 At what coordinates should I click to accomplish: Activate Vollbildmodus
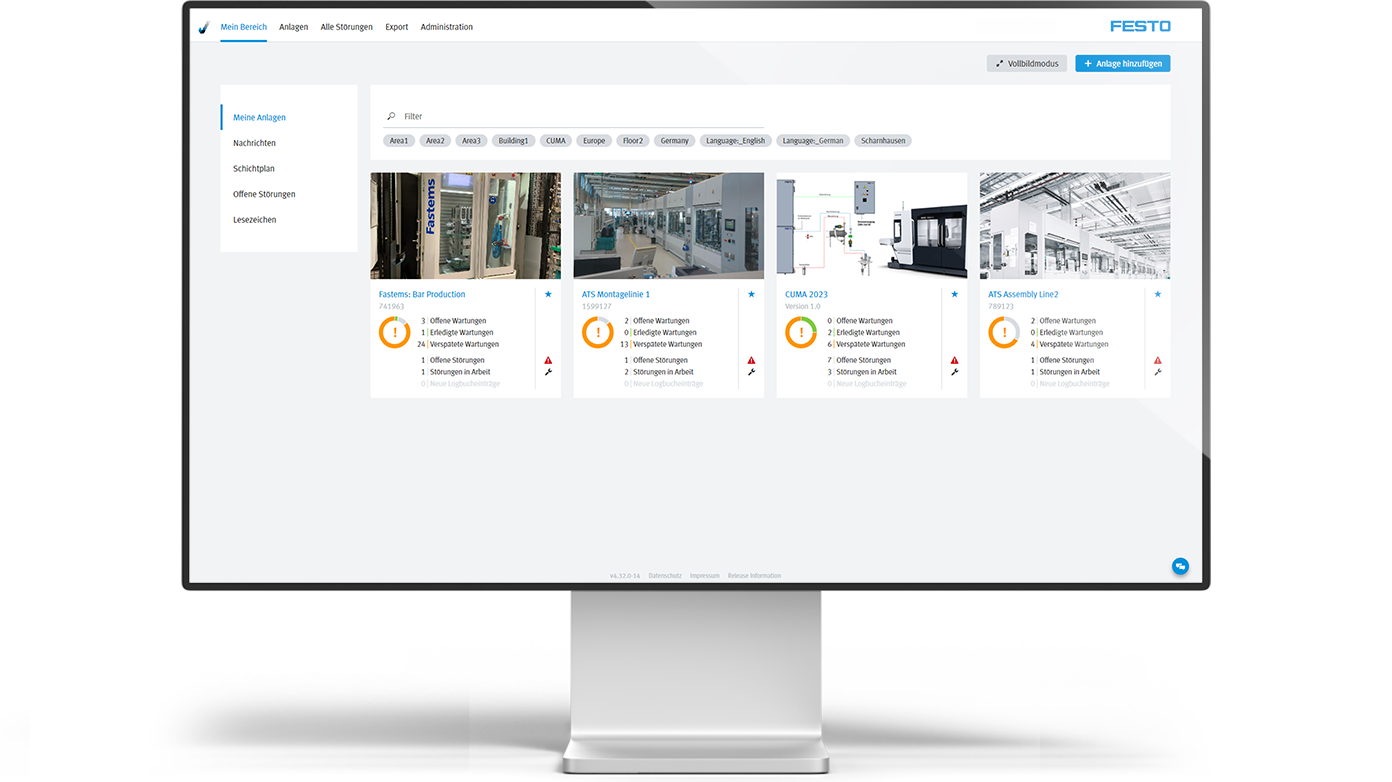click(x=1026, y=62)
